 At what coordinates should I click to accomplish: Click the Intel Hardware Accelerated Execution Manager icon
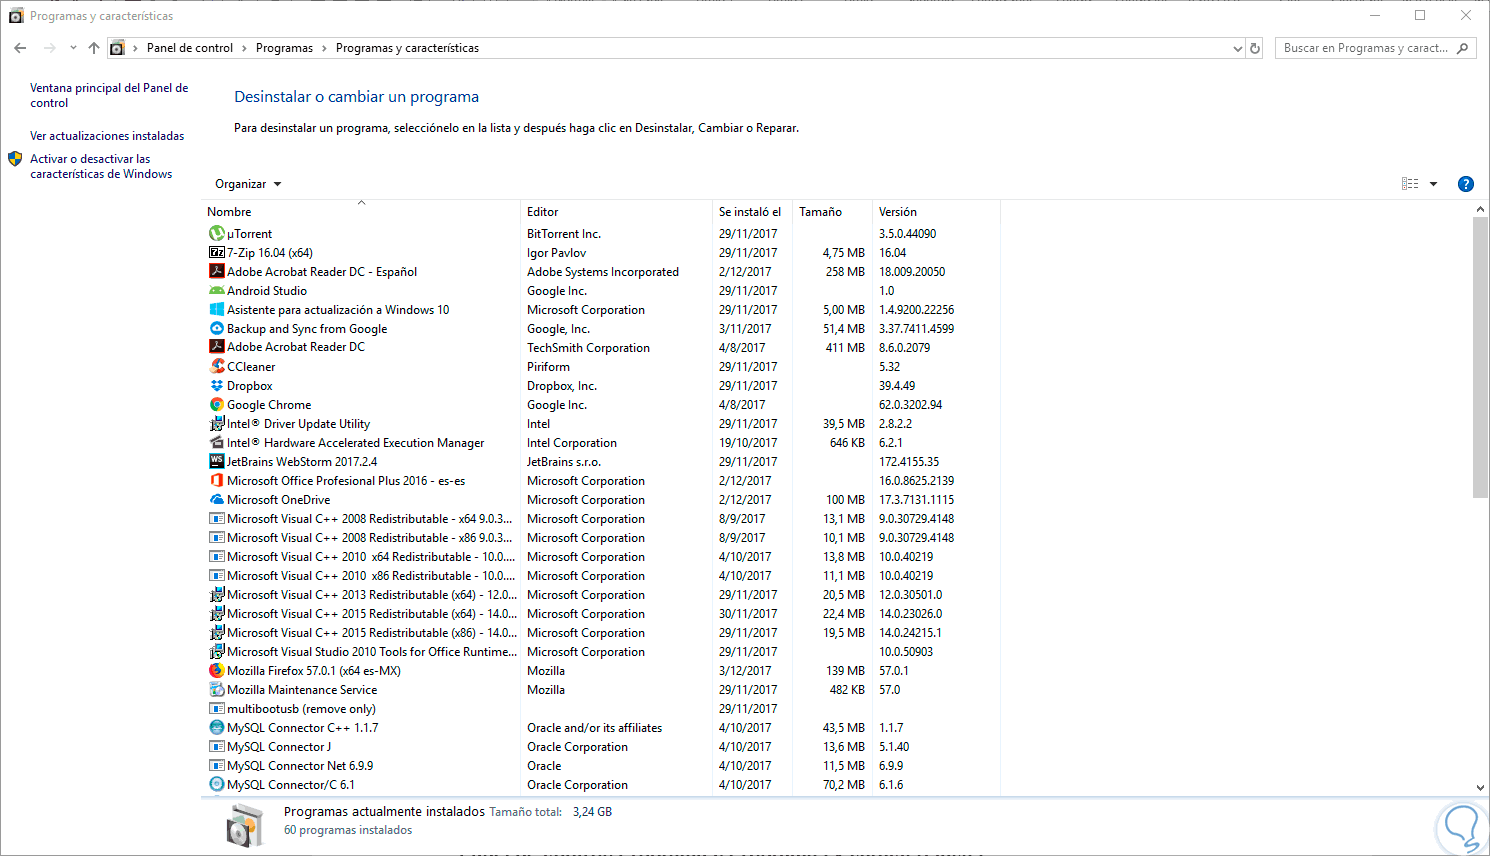pos(216,443)
